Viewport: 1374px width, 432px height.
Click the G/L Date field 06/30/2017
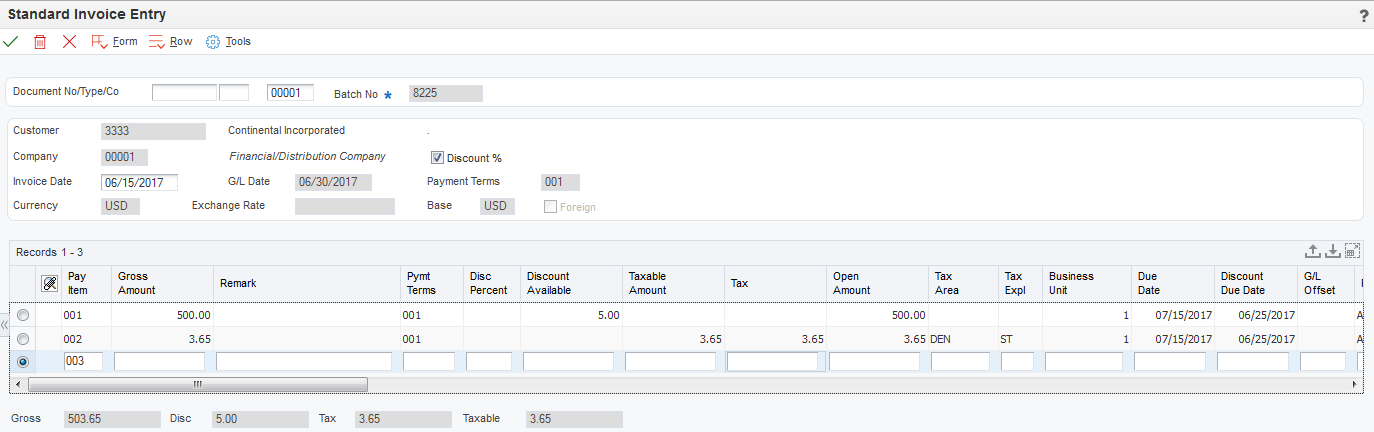click(x=334, y=182)
